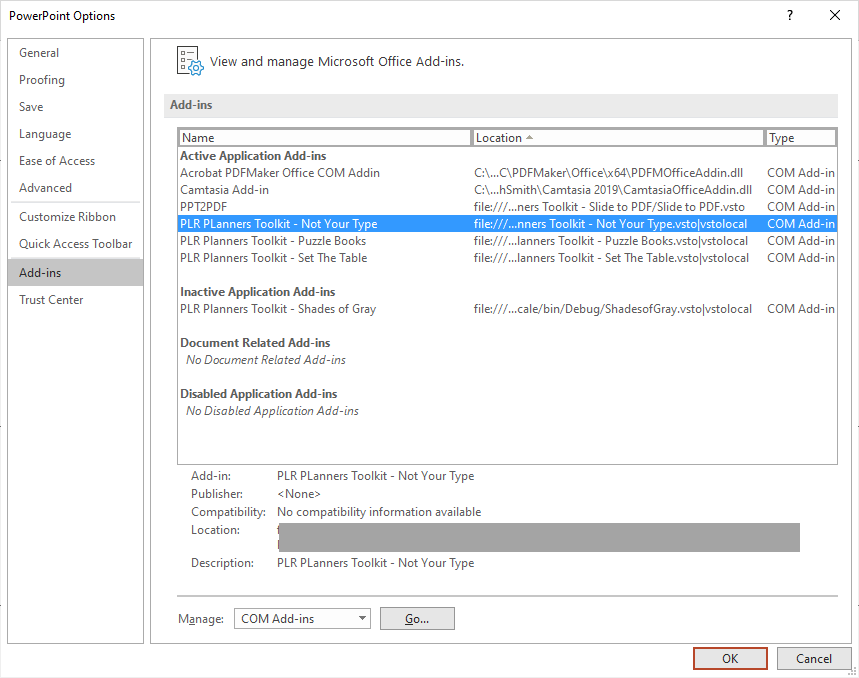Open Customize Ribbon settings
The image size is (859, 678).
pos(67,217)
